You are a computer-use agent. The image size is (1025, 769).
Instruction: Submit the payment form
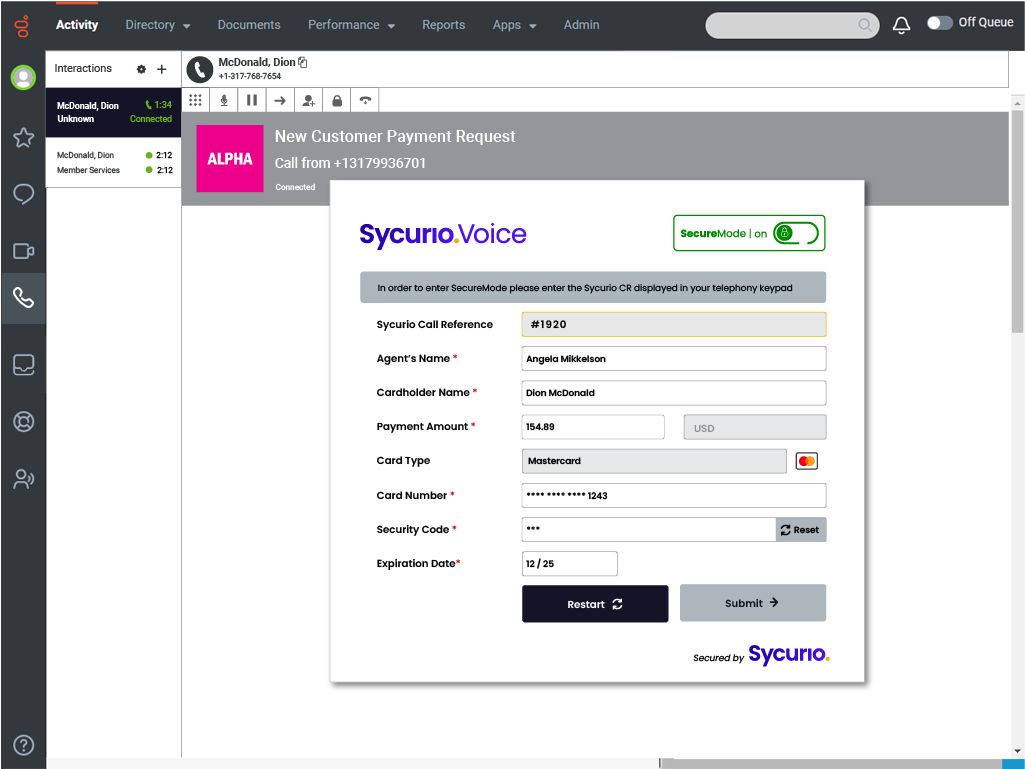(752, 603)
